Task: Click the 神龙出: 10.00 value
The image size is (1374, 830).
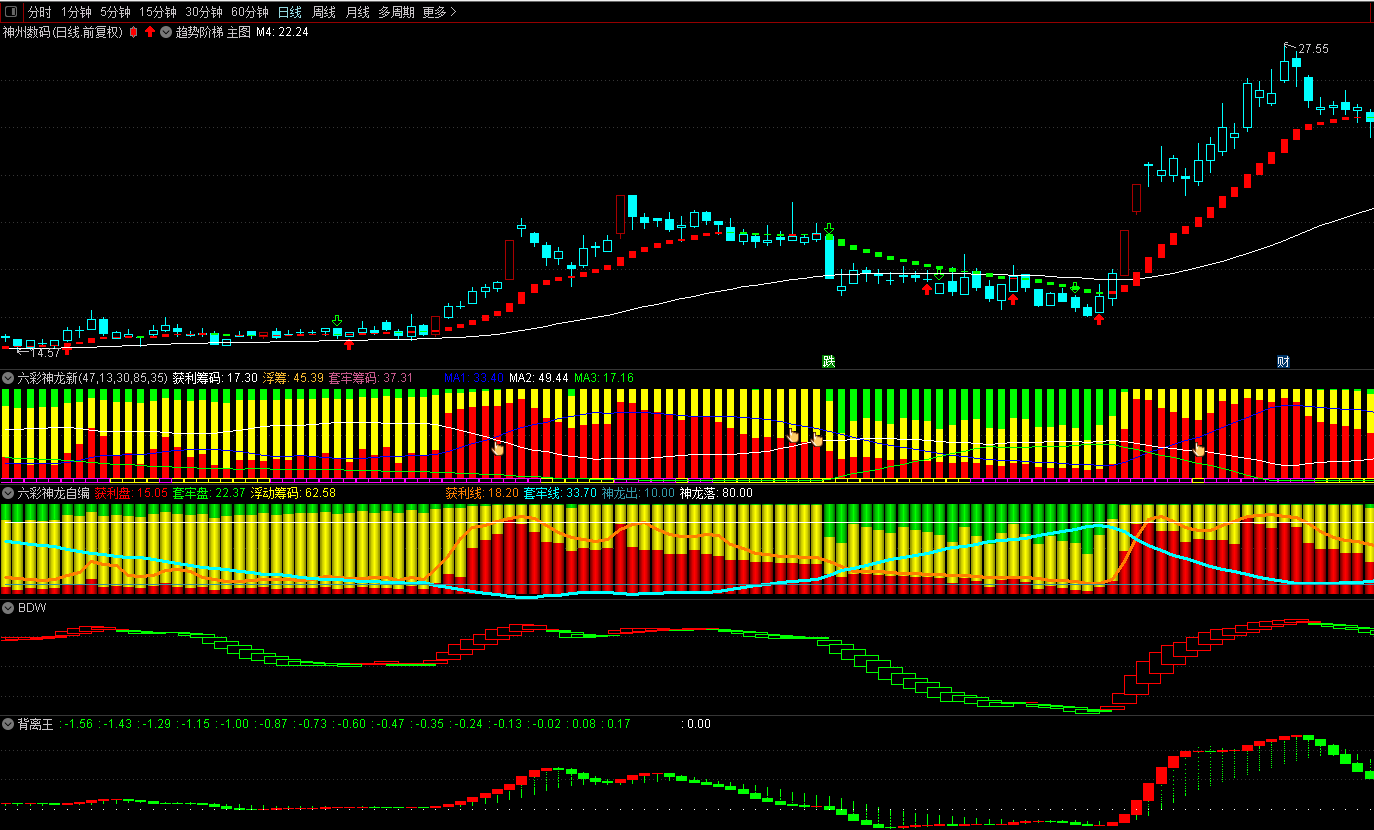Action: coord(638,493)
